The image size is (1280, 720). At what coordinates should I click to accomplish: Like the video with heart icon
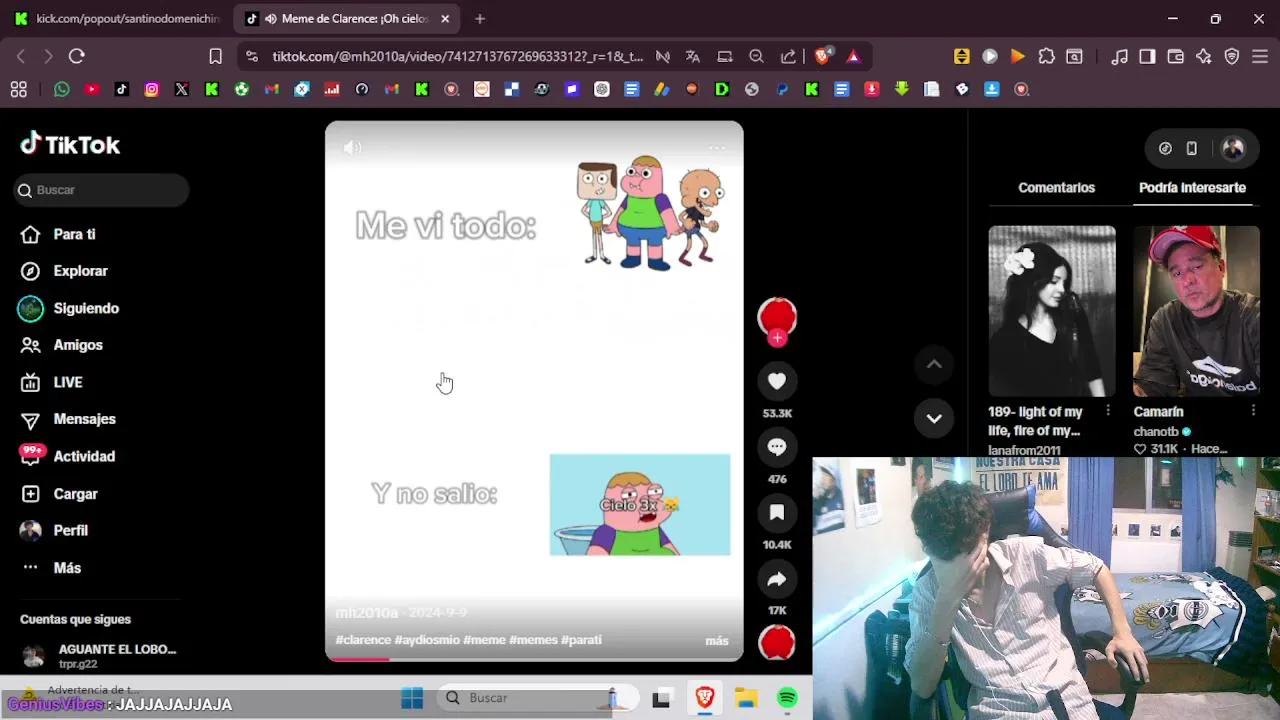(777, 380)
